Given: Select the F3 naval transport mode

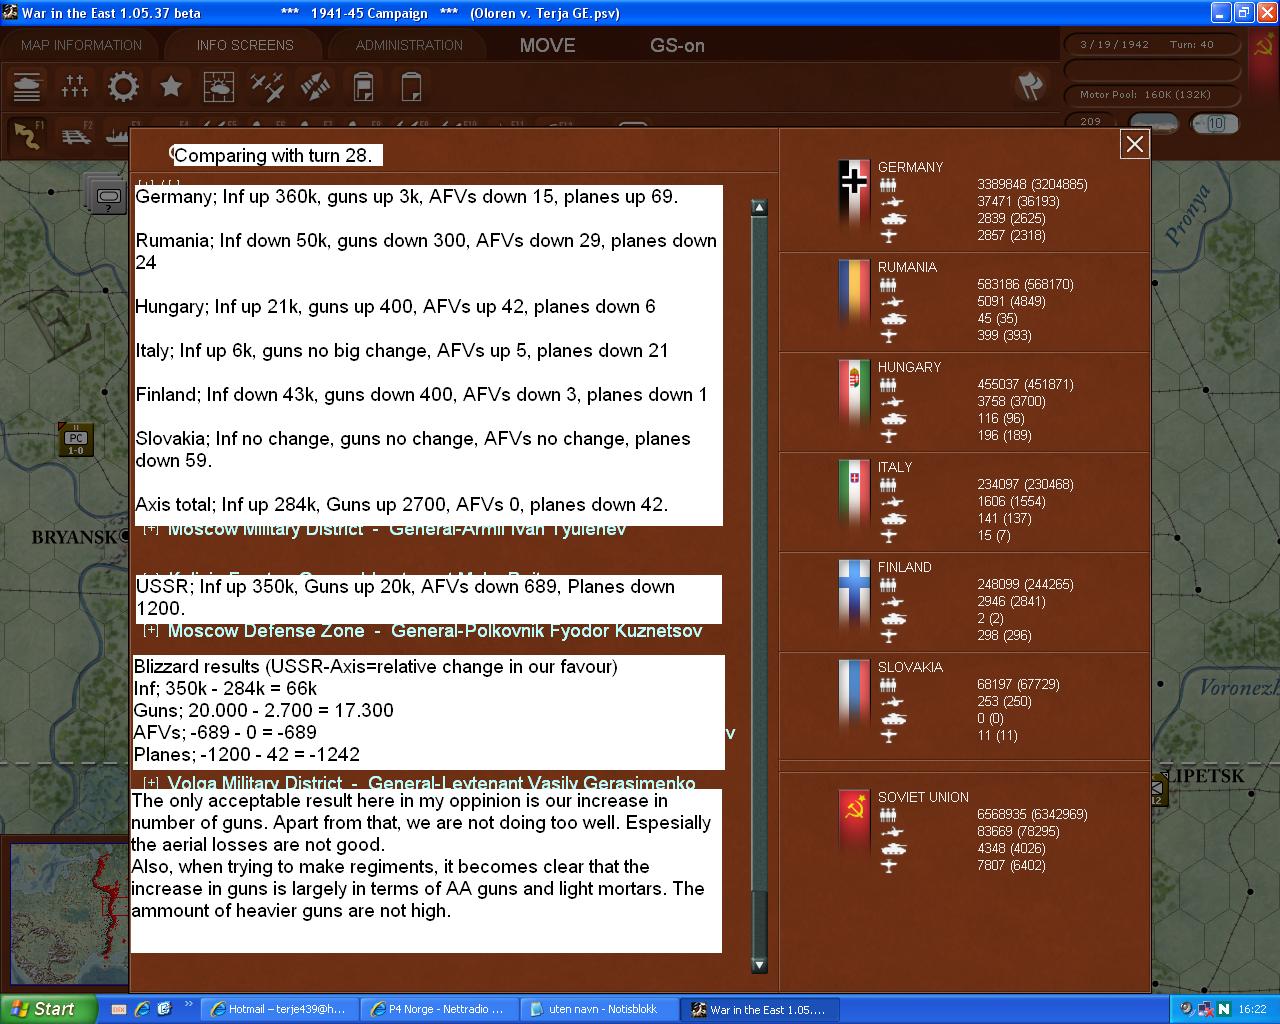Looking at the screenshot, I should pos(116,136).
